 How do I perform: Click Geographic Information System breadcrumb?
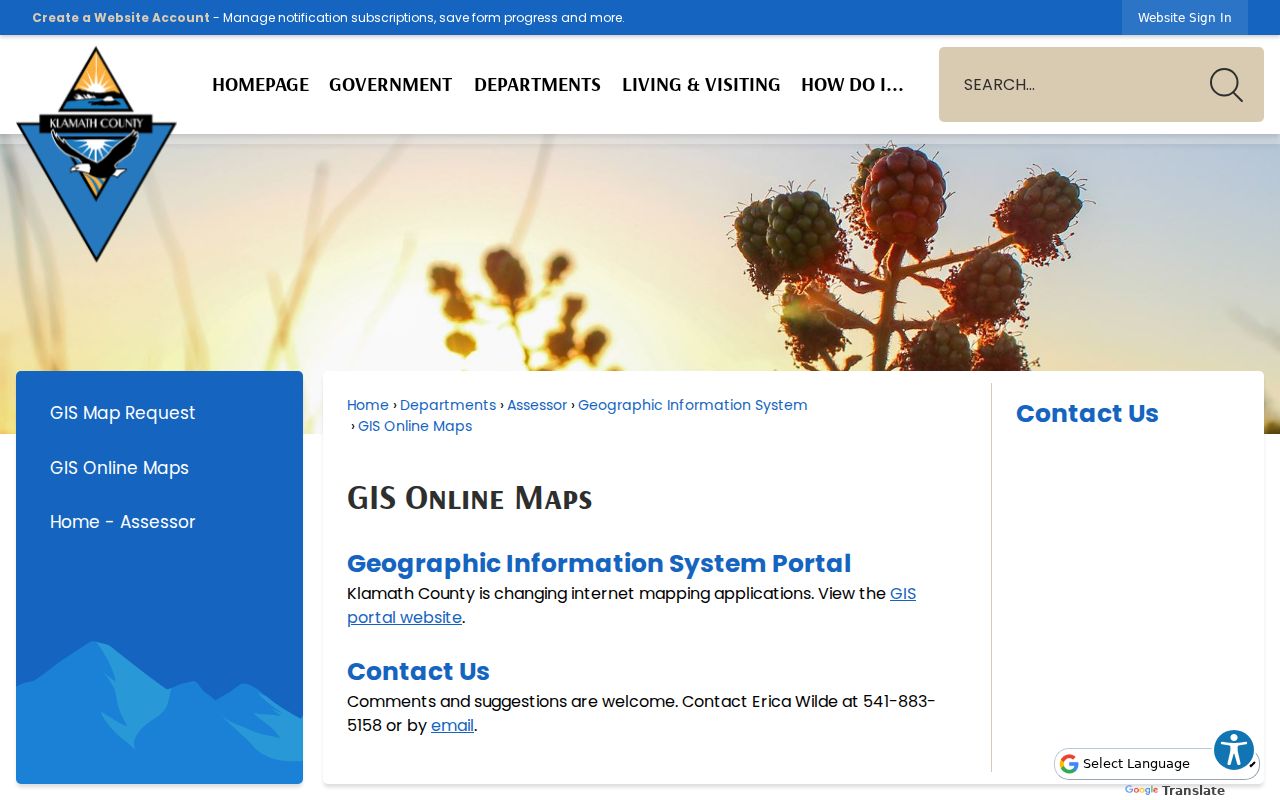click(693, 405)
